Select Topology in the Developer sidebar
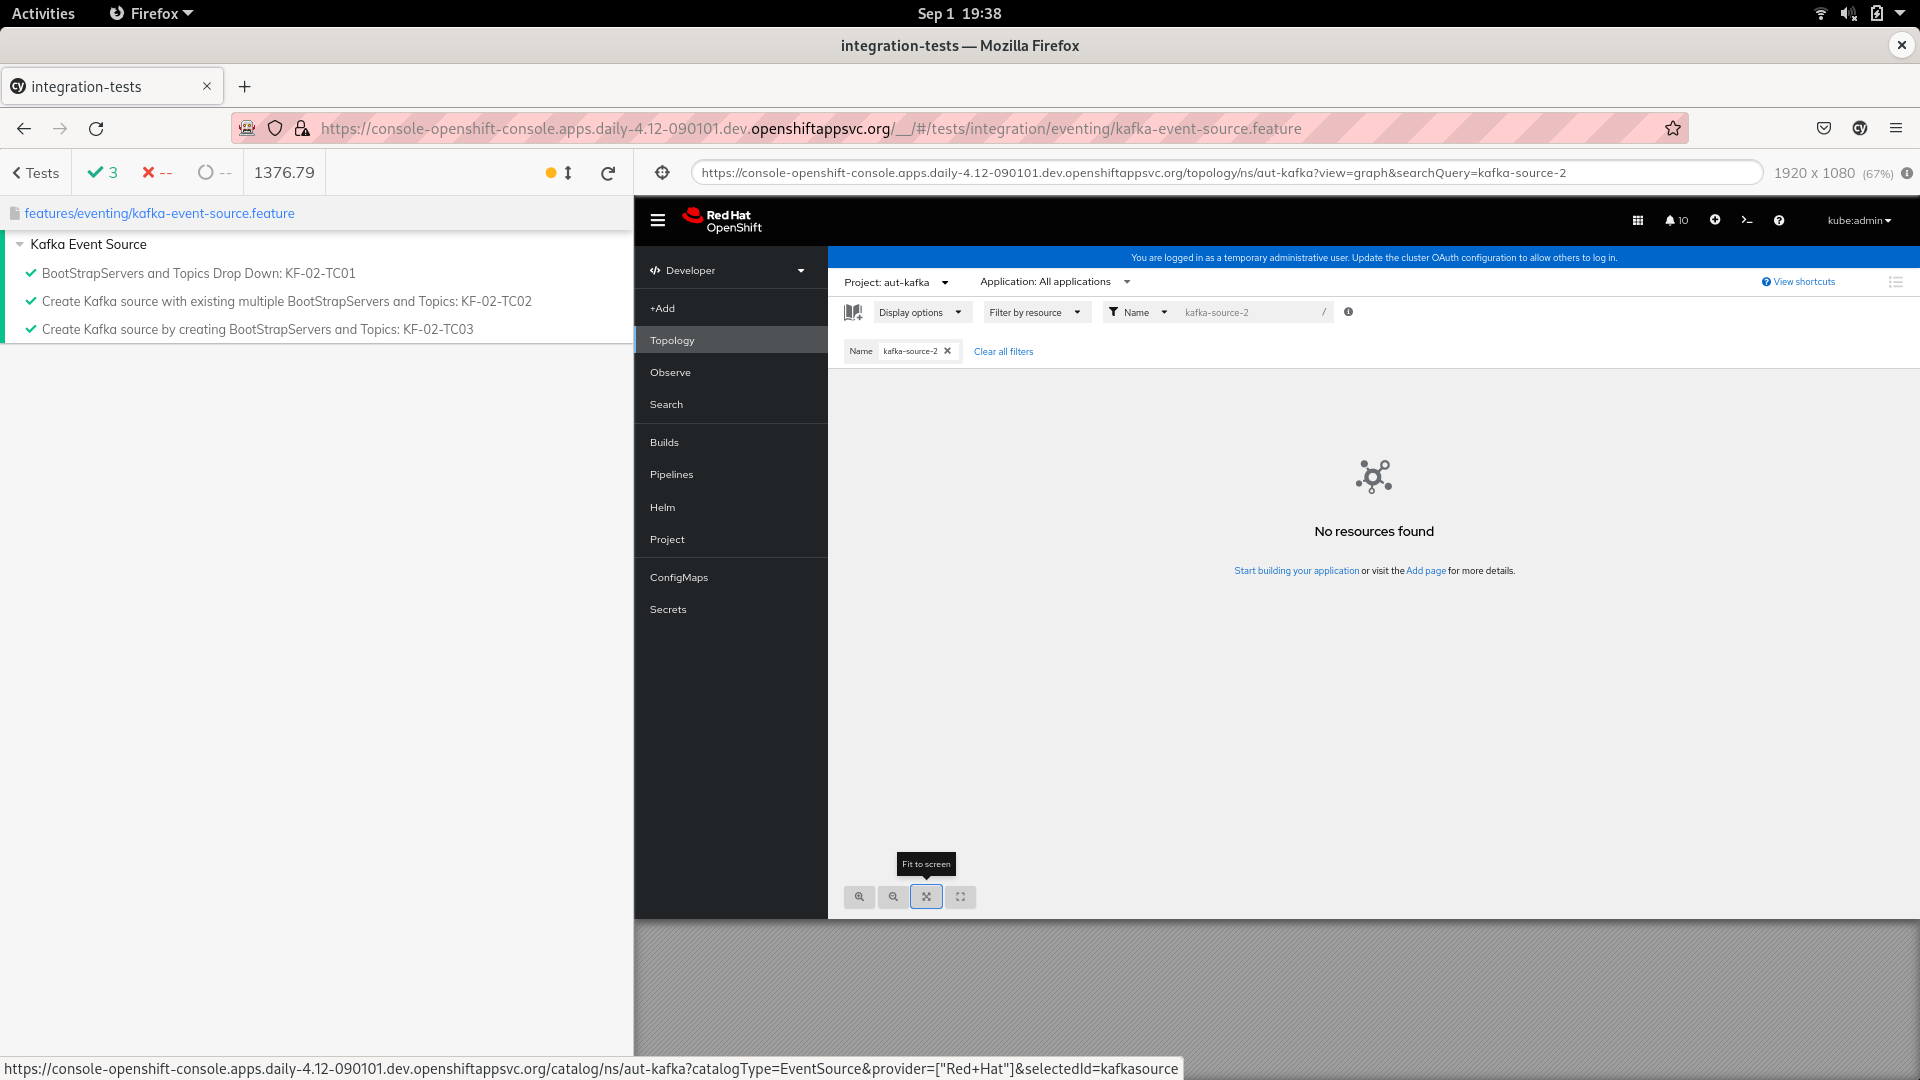The height and width of the screenshot is (1080, 1920). pos(672,340)
